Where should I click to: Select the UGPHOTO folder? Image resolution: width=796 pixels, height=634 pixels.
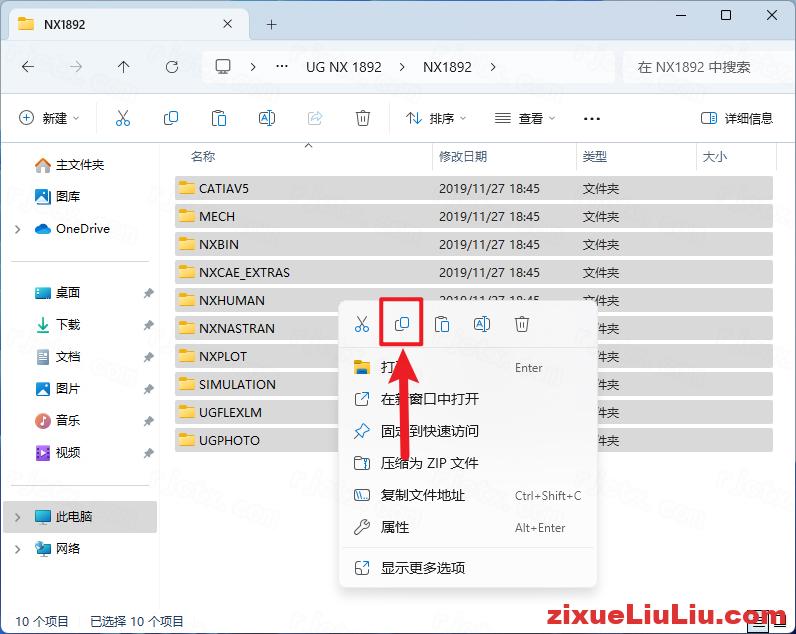pyautogui.click(x=256, y=440)
